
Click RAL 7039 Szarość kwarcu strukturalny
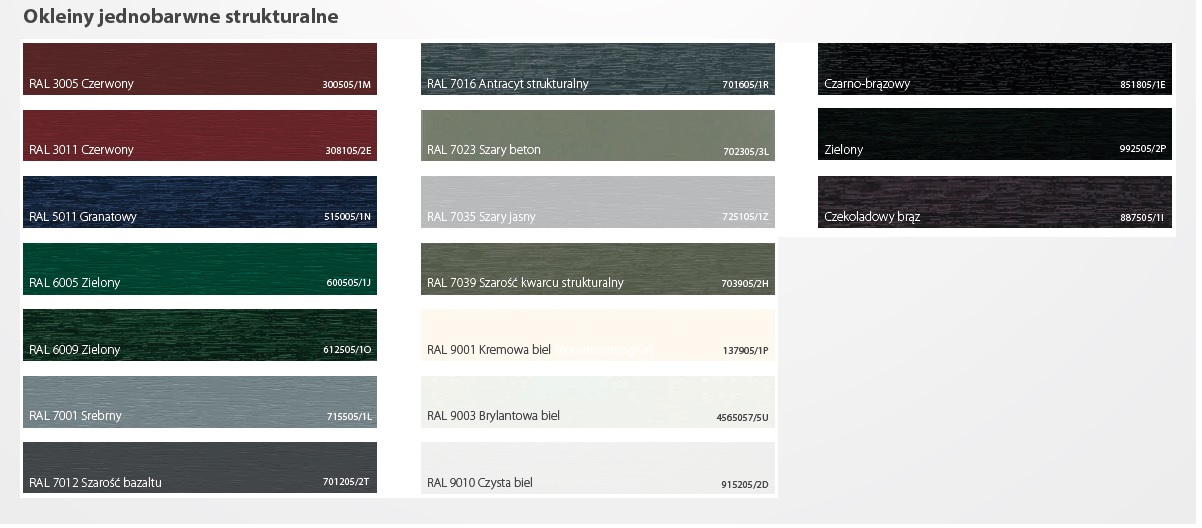pos(598,268)
